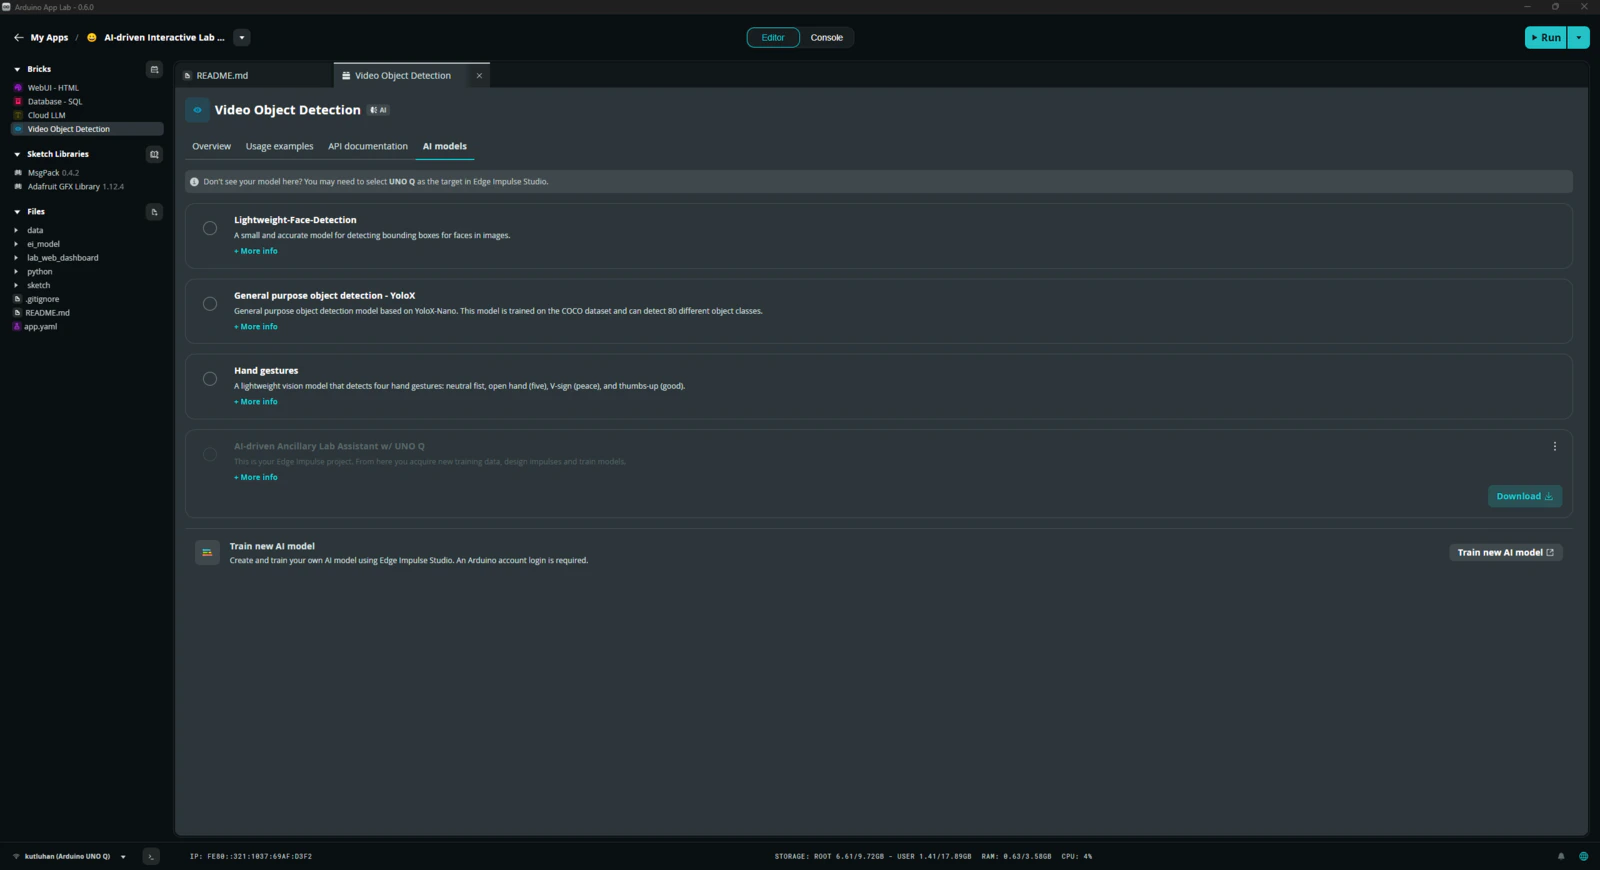Show more info for AI-driven Ancillary Lab Assistant
This screenshot has height=870, width=1600.
click(256, 477)
